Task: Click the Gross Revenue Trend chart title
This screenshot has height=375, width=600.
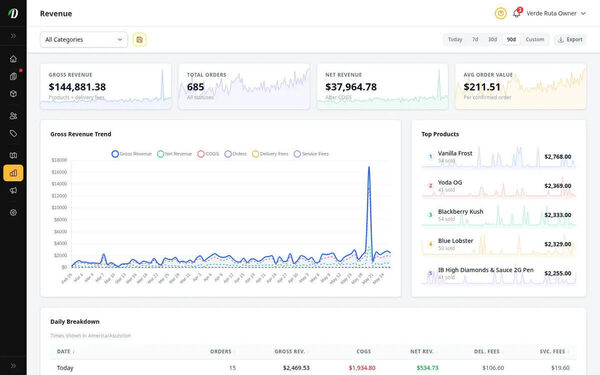Action: click(x=81, y=134)
